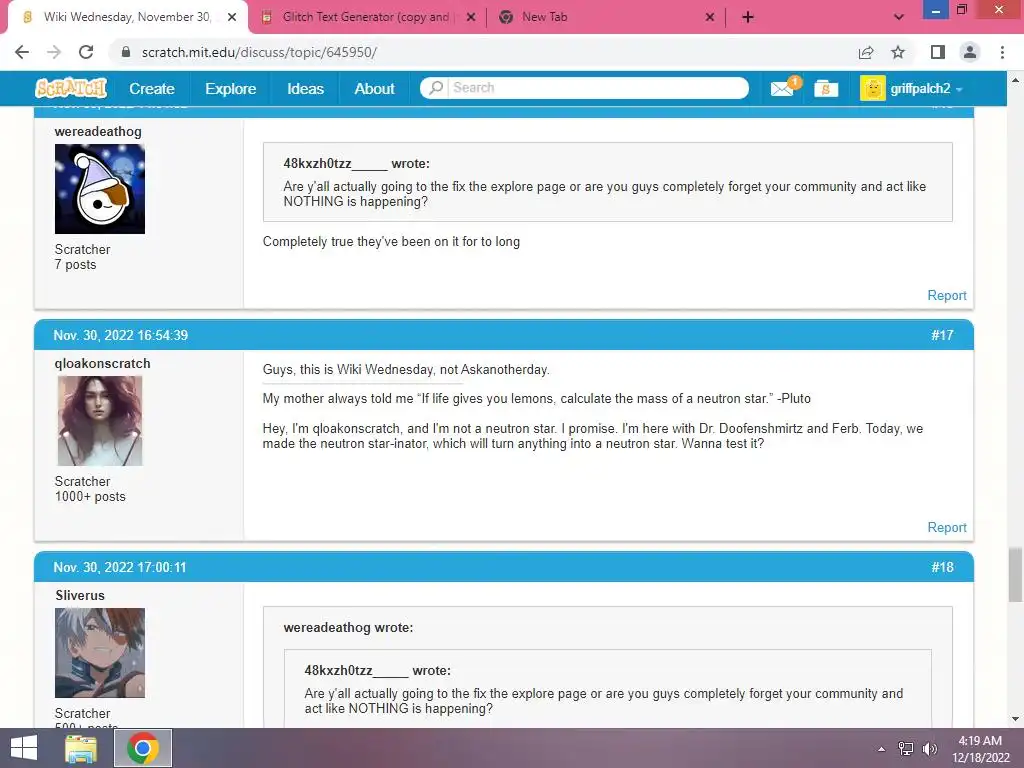Click timestamp Nov. 30, 2022 17:00:11

click(x=120, y=568)
